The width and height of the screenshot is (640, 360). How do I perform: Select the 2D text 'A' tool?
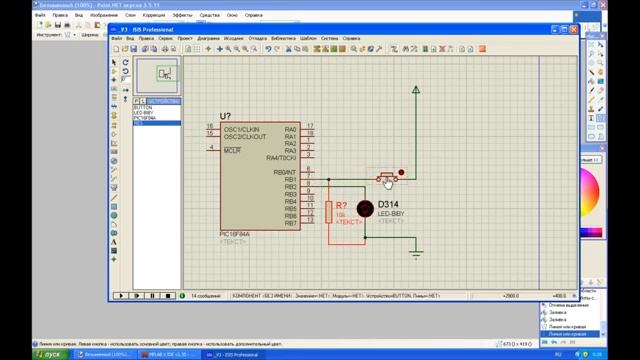tap(114, 242)
